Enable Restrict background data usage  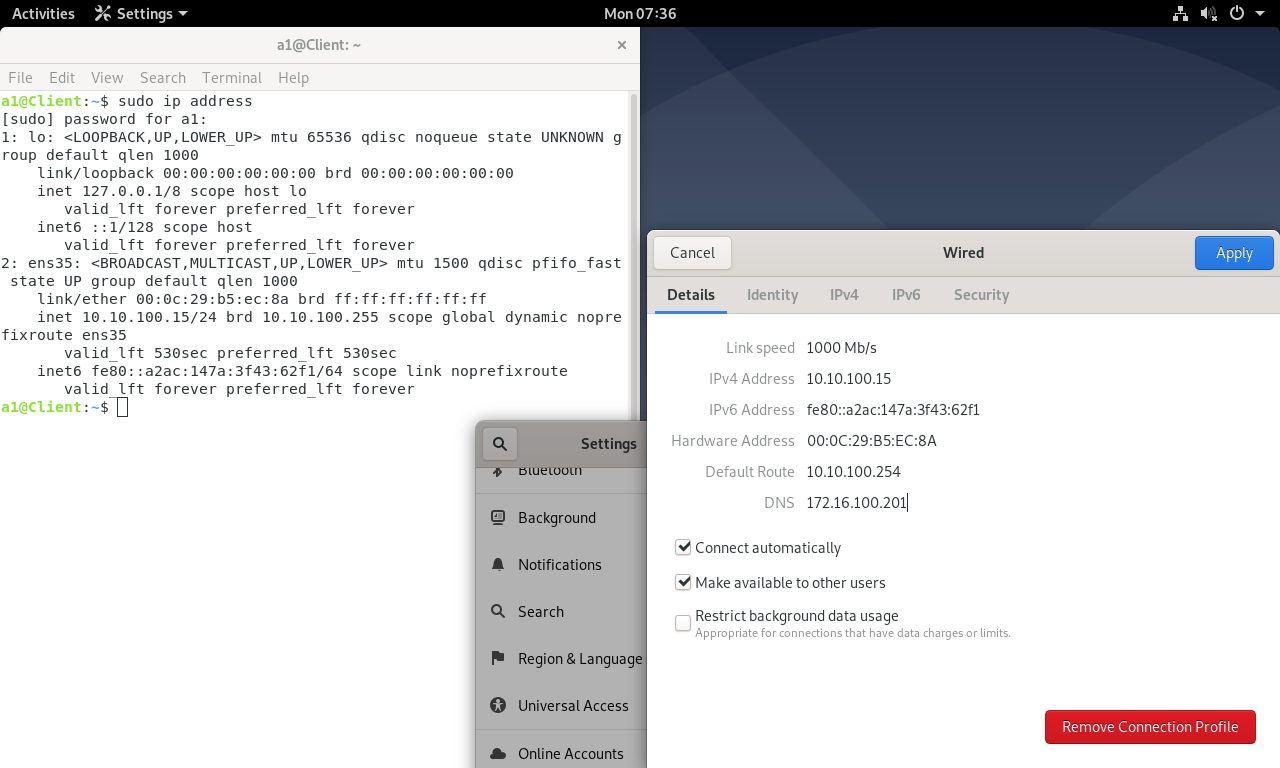[683, 623]
